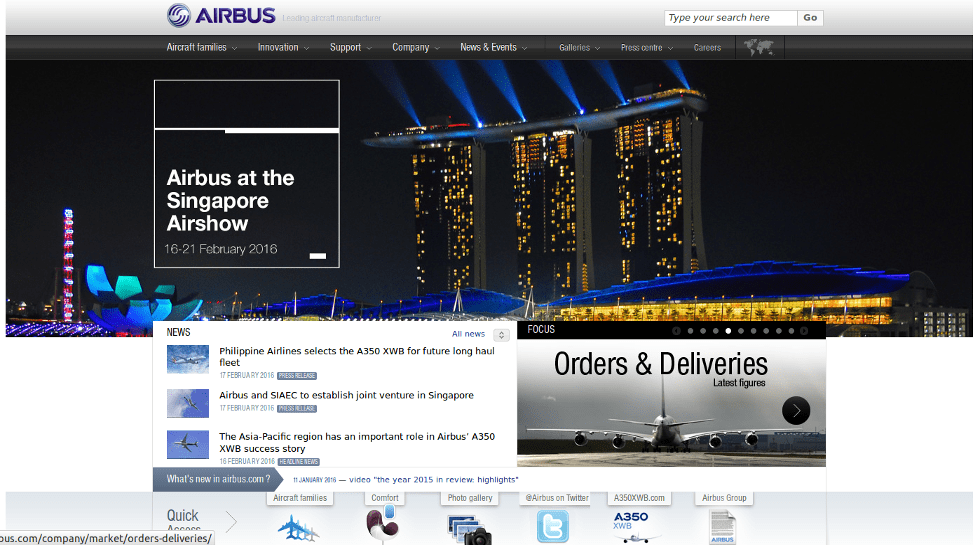Open the Photo gallery camera icon
980x545 pixels.
469,528
